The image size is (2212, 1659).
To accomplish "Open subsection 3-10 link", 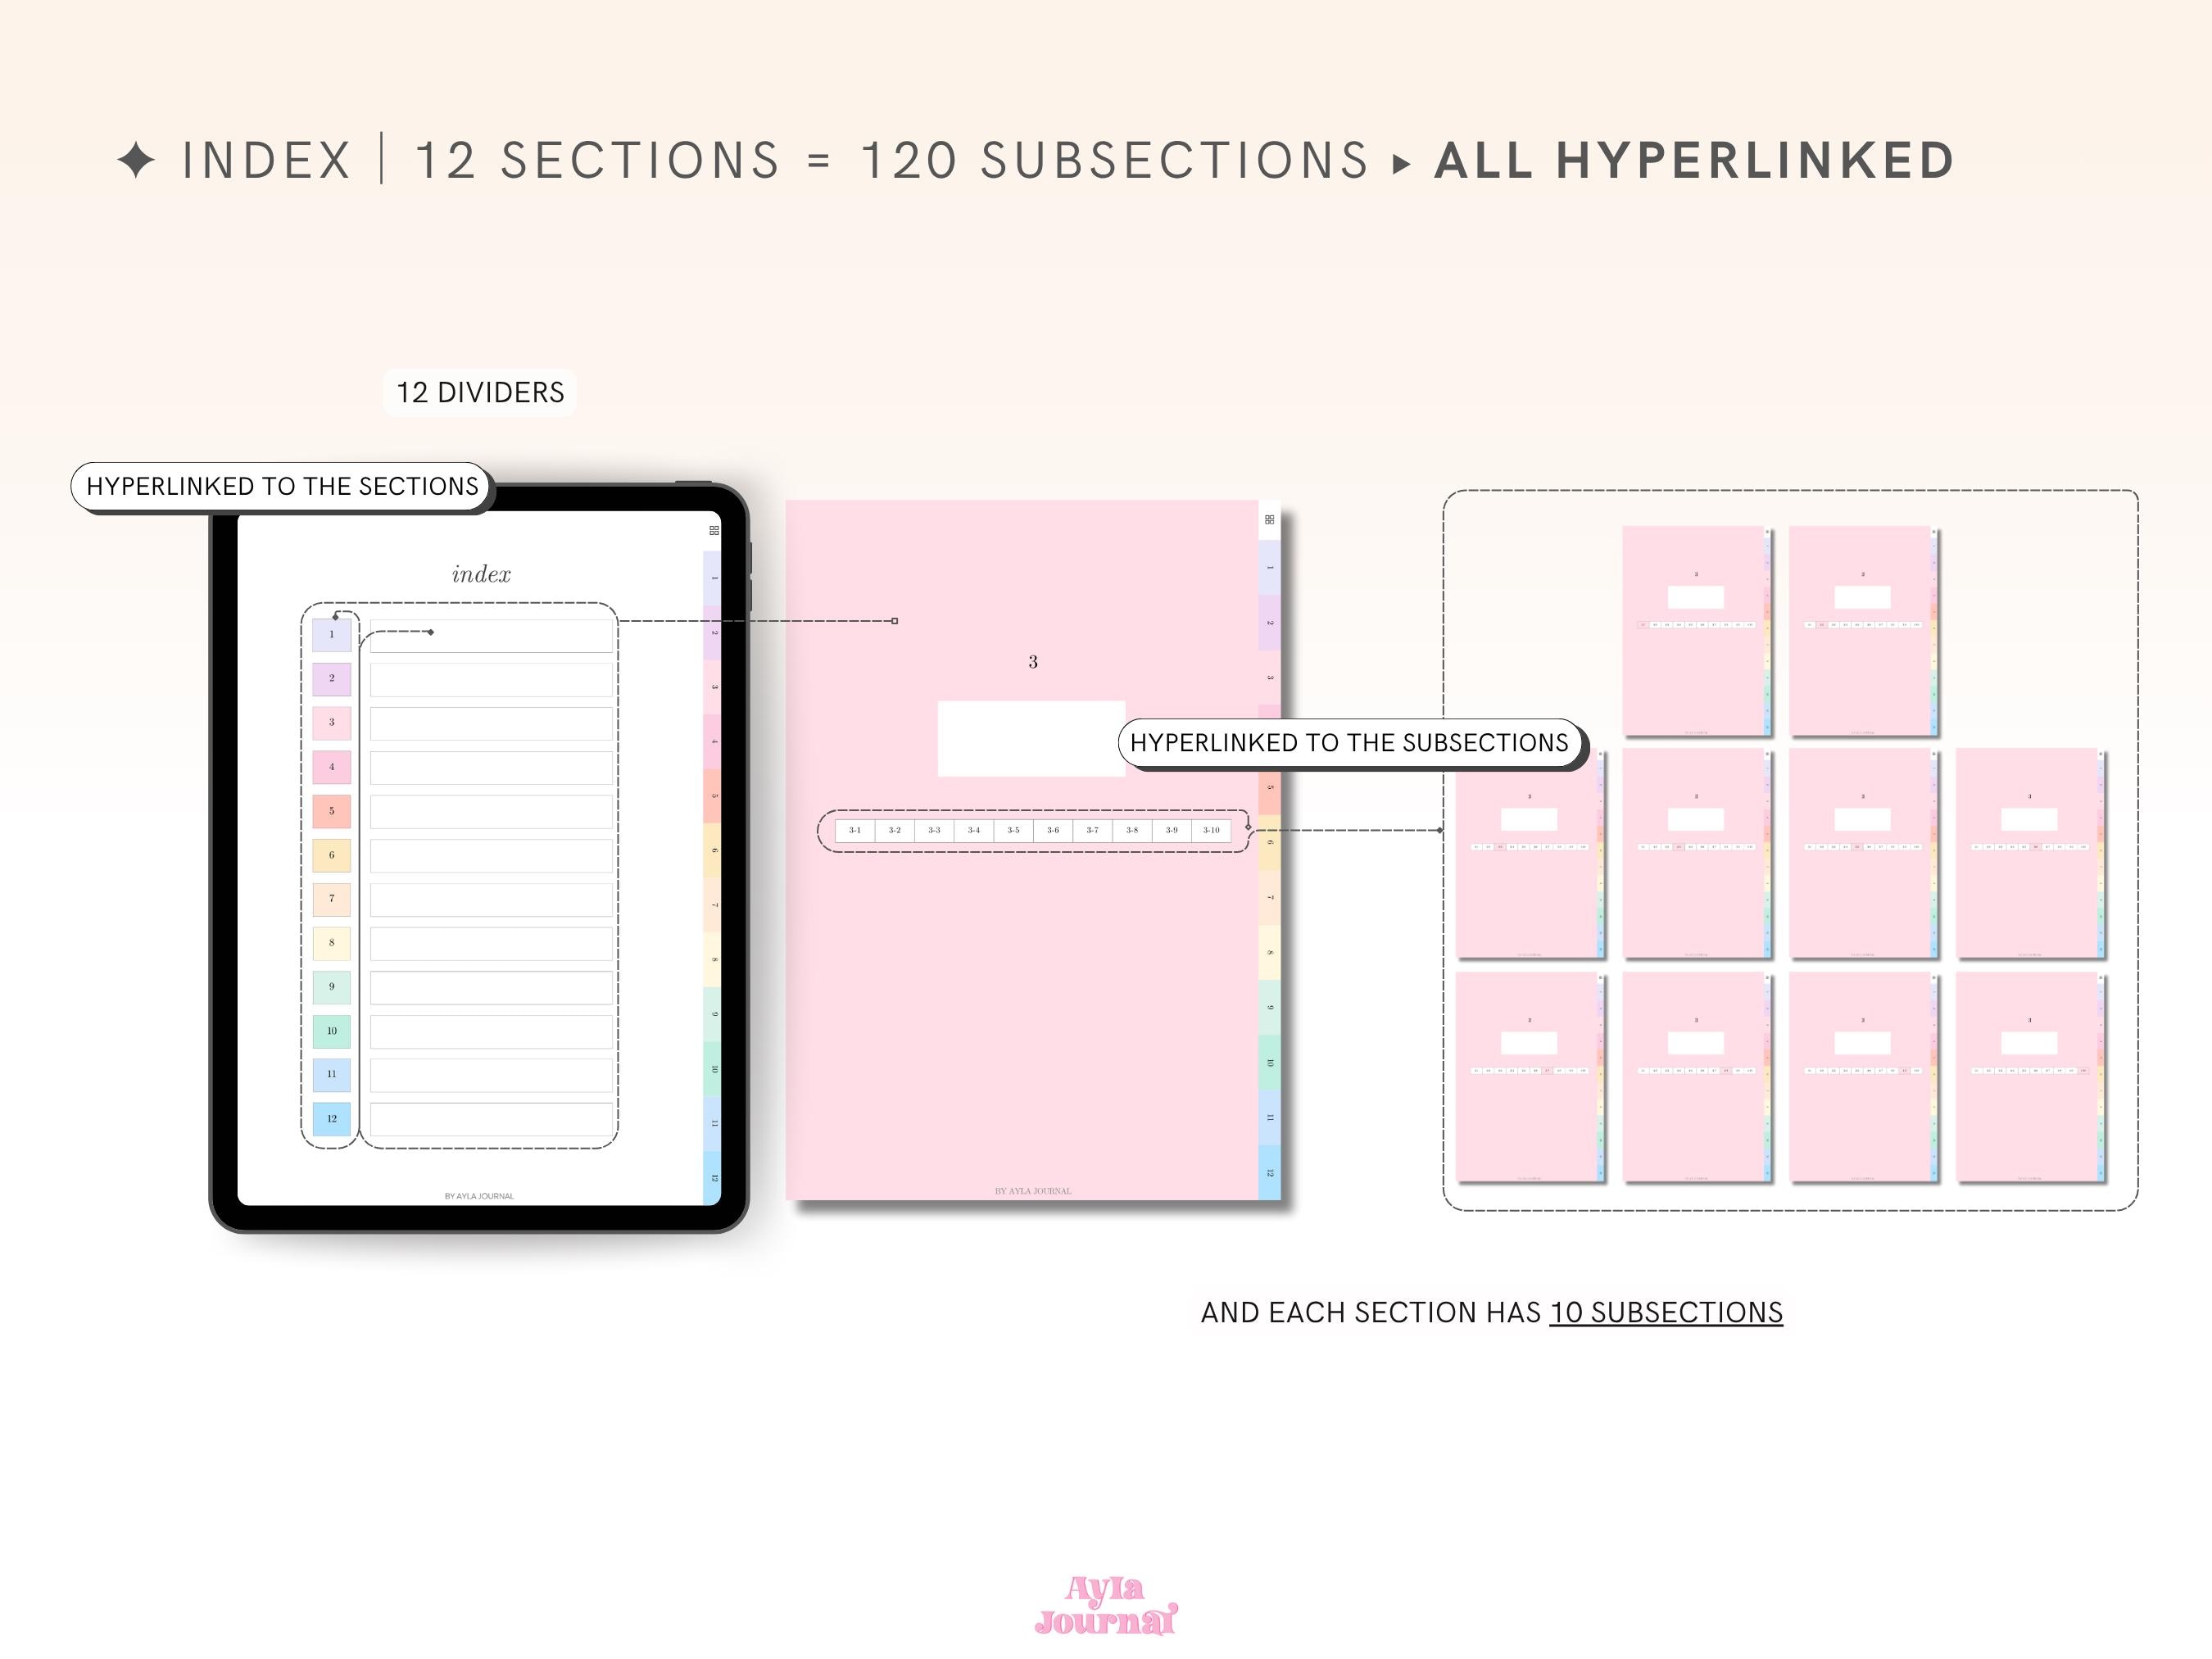I will 1211,830.
